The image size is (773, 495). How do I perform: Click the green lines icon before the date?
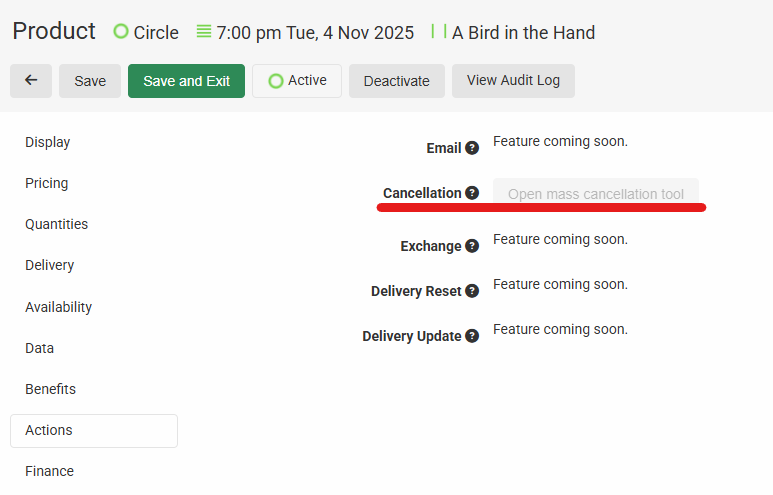point(204,32)
